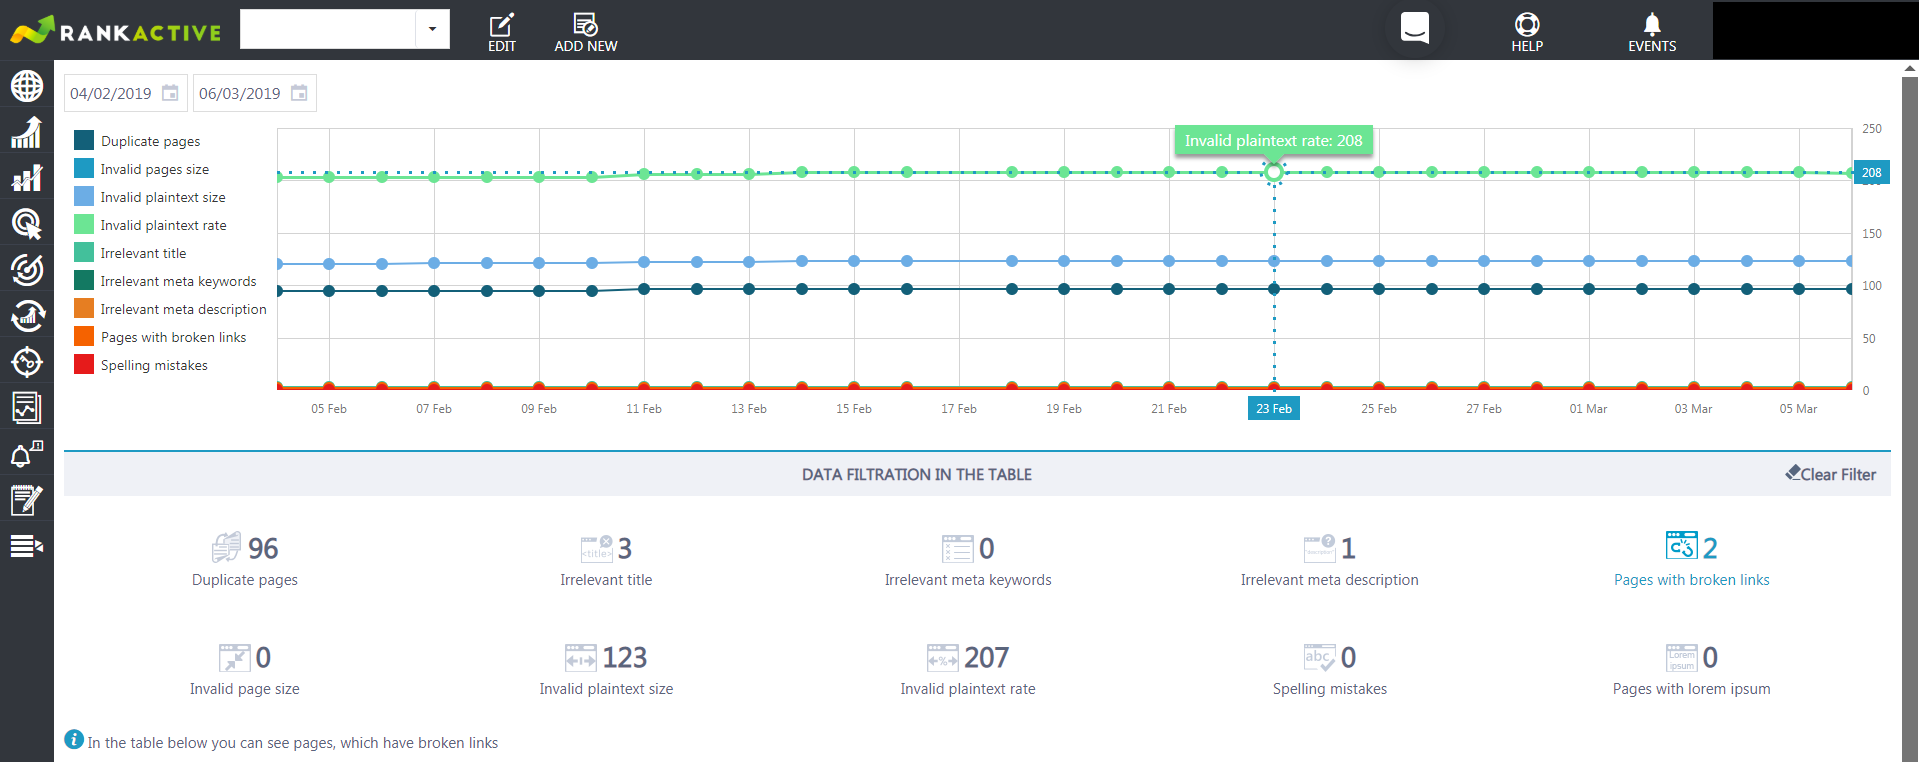This screenshot has height=762, width=1919.
Task: Open the crosshair sidebar icon
Action: pyautogui.click(x=27, y=361)
